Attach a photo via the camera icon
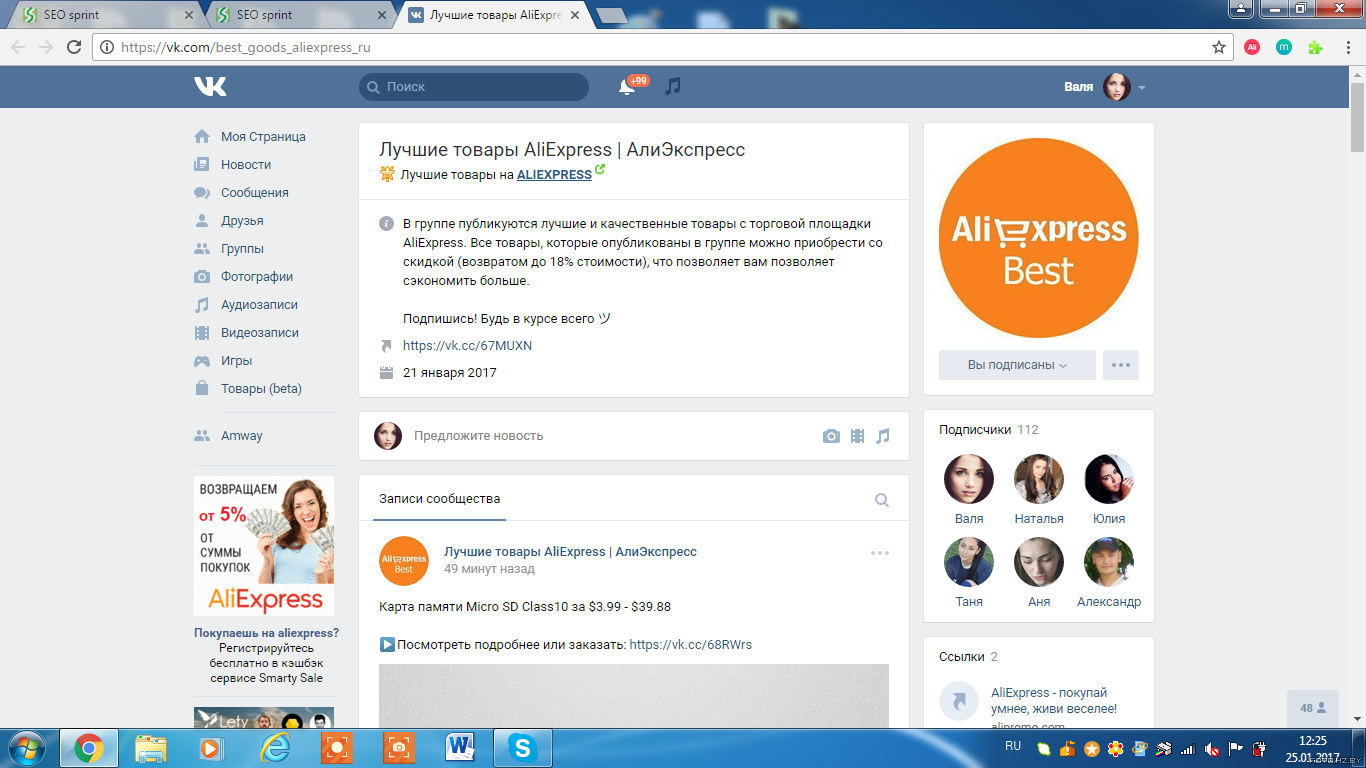1366x768 pixels. [x=831, y=436]
